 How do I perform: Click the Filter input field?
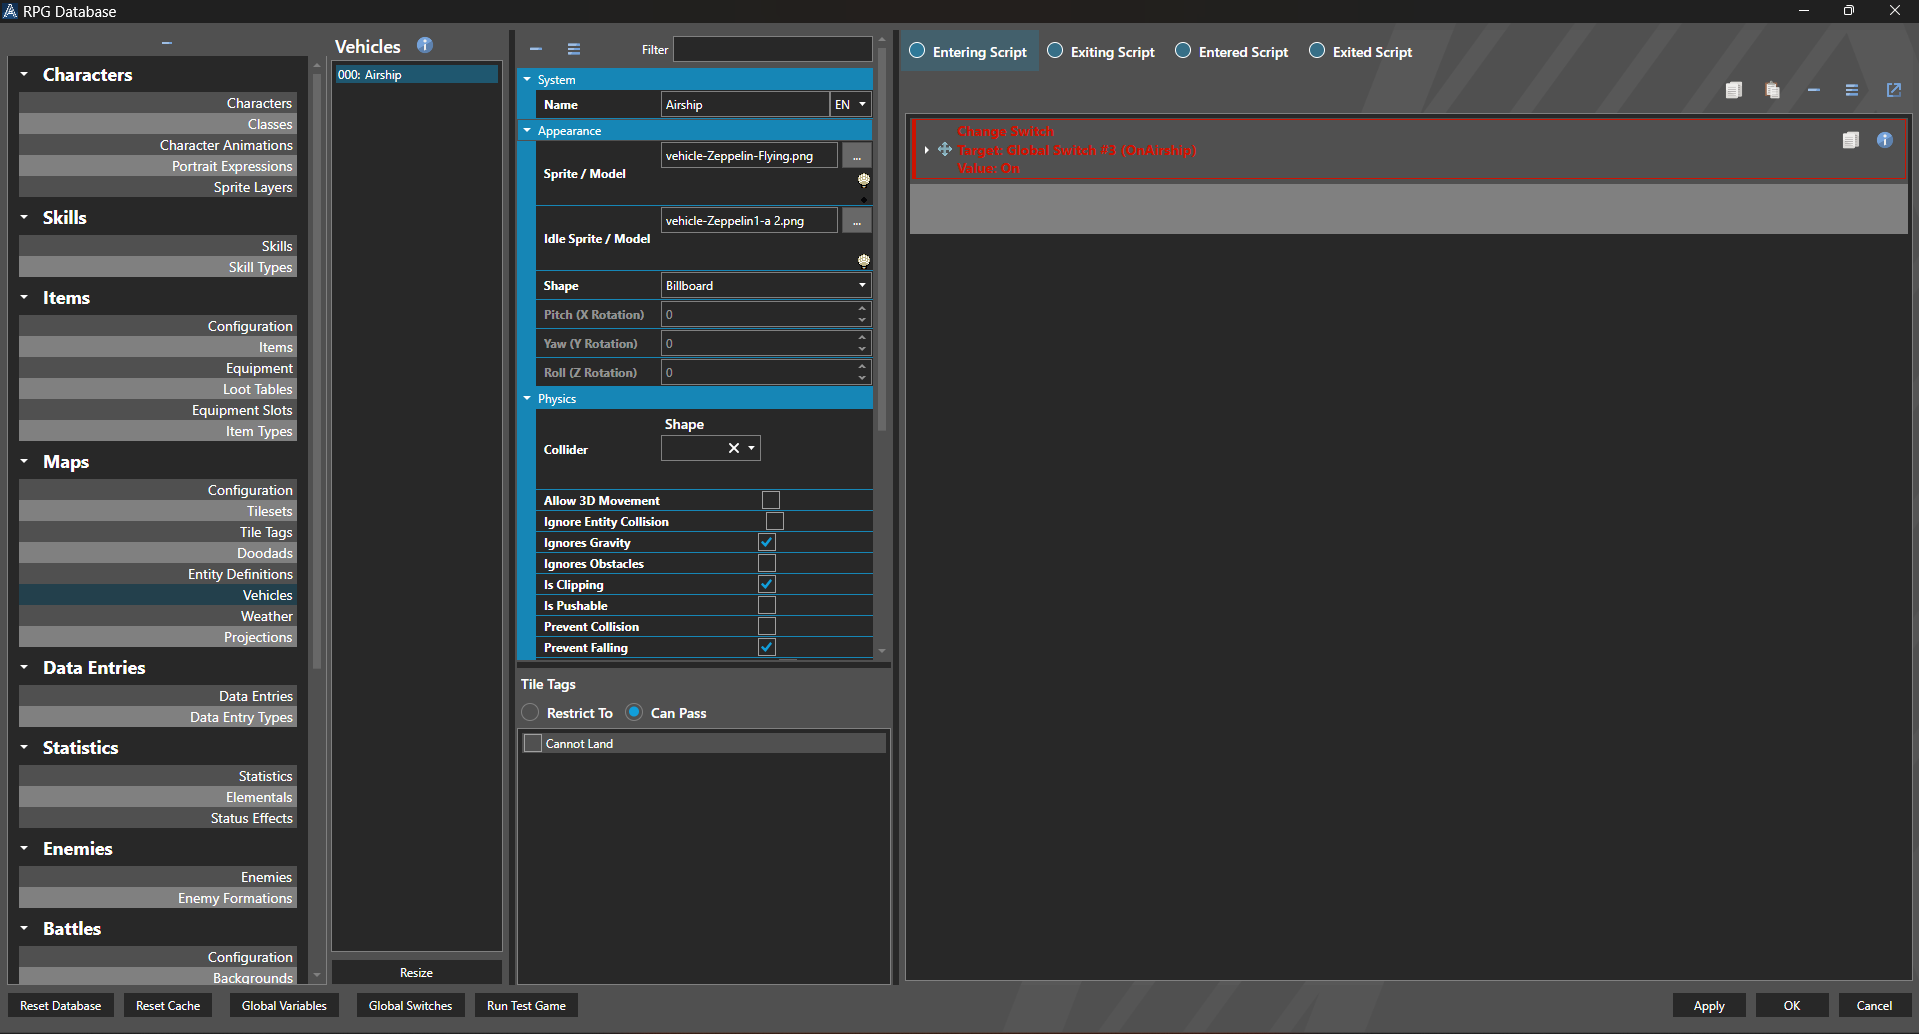coord(772,49)
